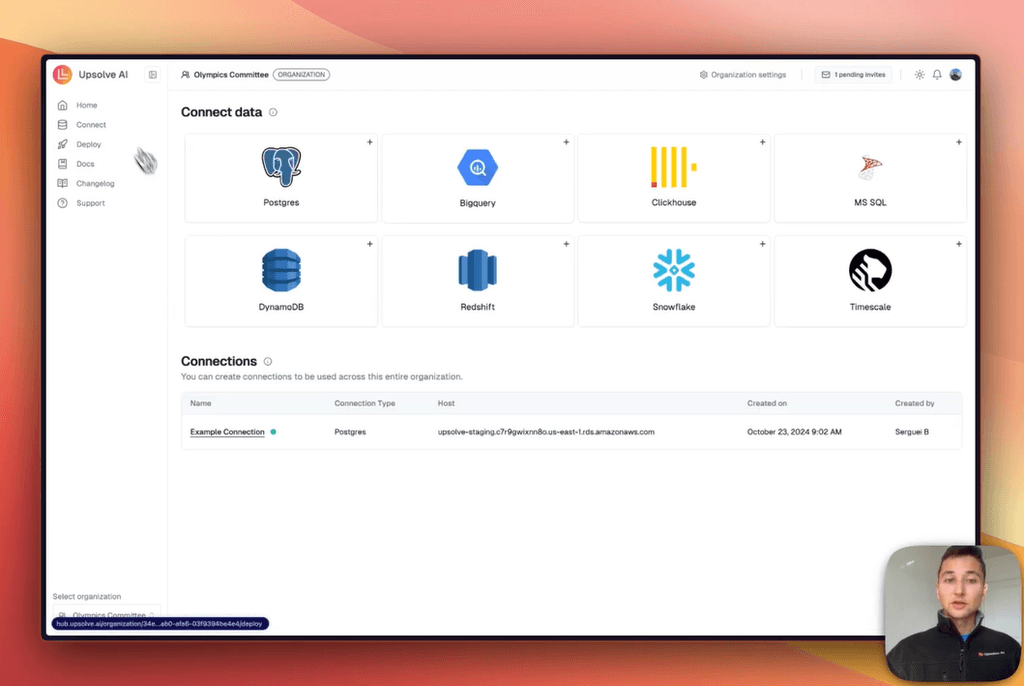Open the Select organization picker
The image size is (1024, 686).
point(86,596)
